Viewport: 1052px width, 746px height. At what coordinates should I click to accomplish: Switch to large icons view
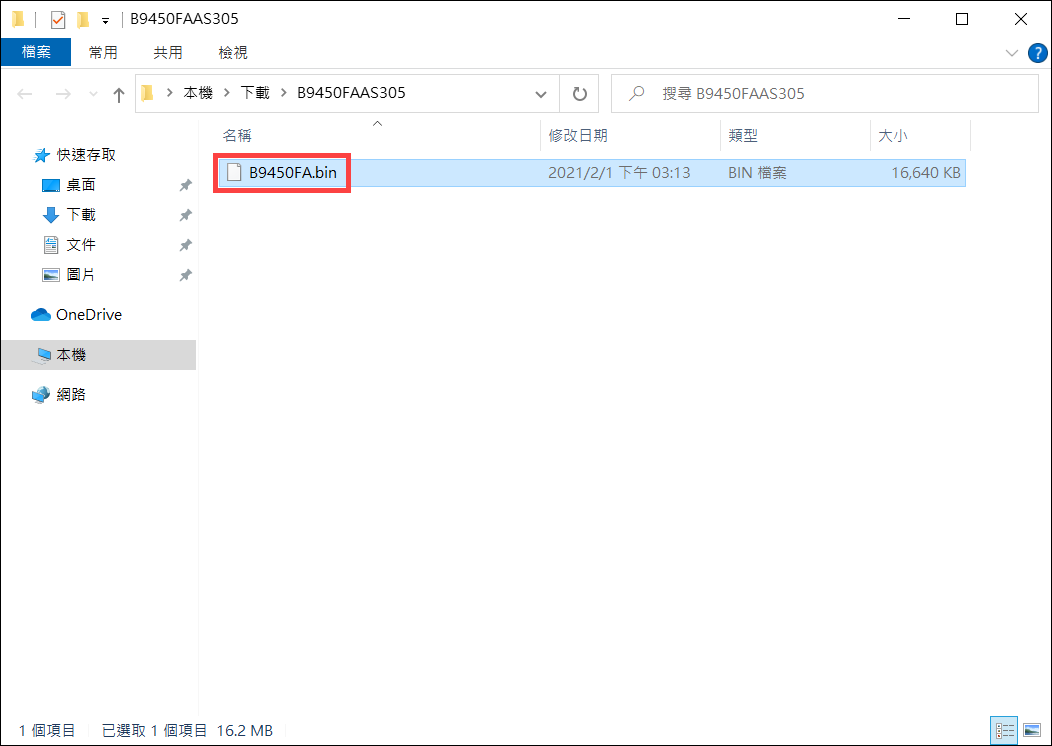(x=1031, y=730)
